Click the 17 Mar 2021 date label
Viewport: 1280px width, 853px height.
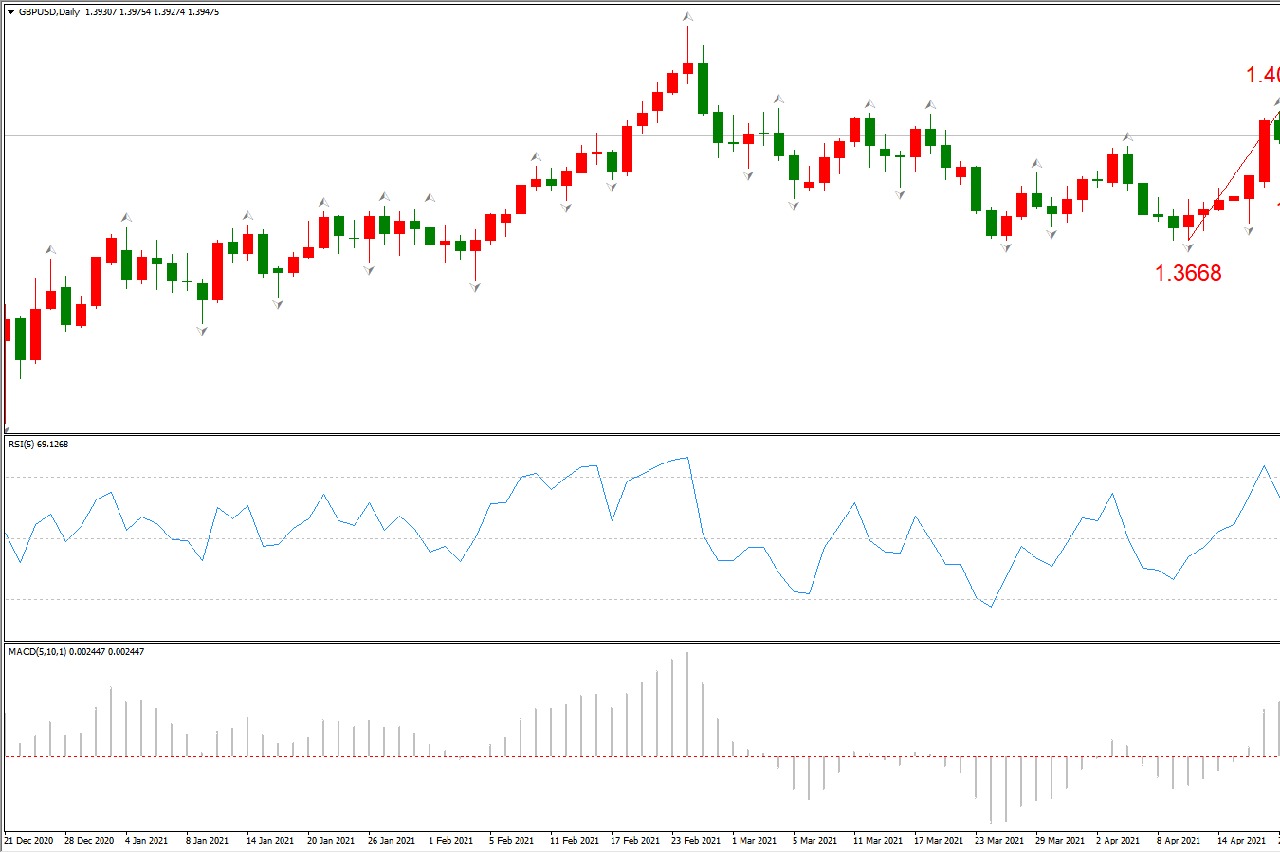(940, 841)
